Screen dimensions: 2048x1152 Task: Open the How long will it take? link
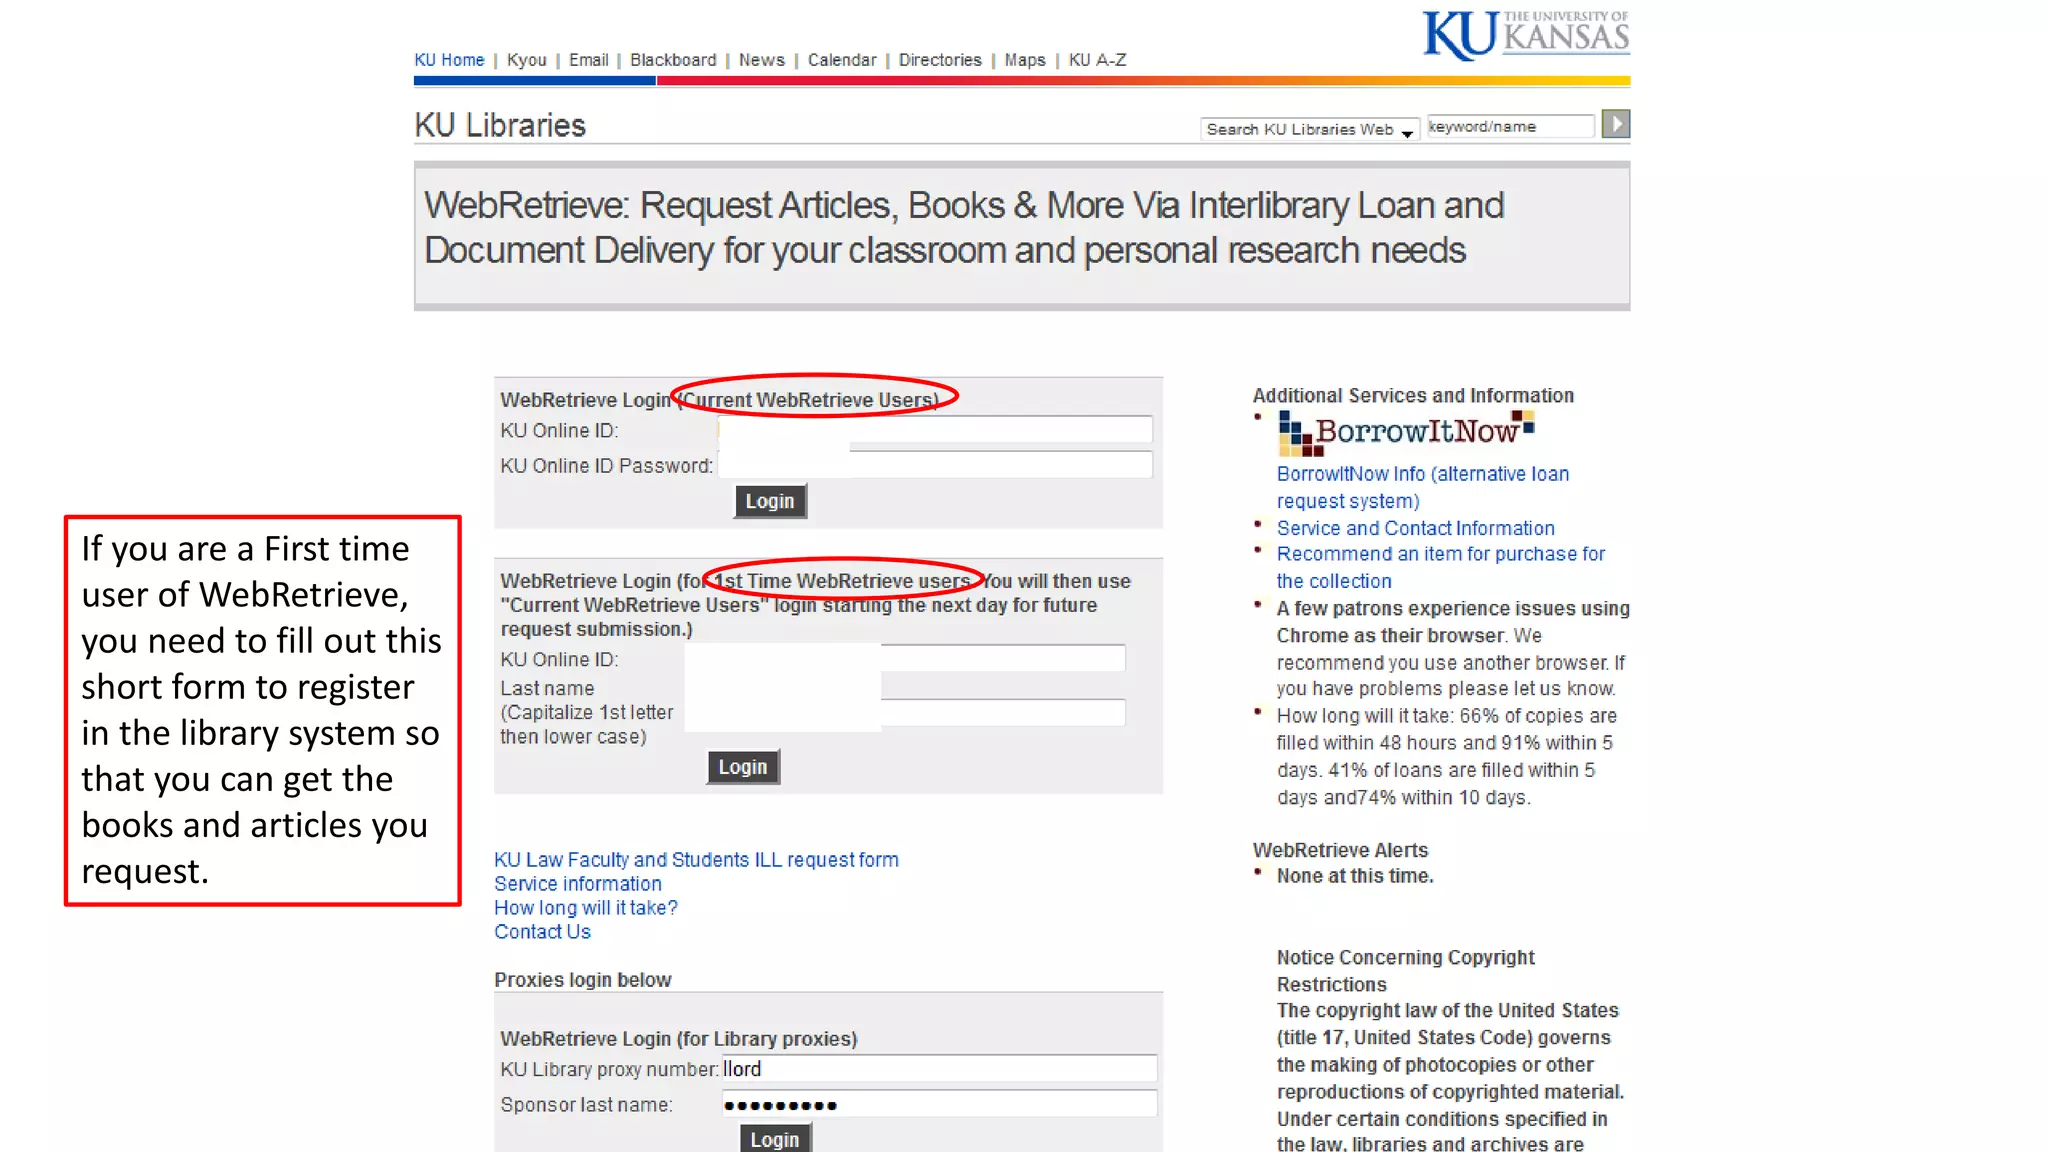coord(585,908)
